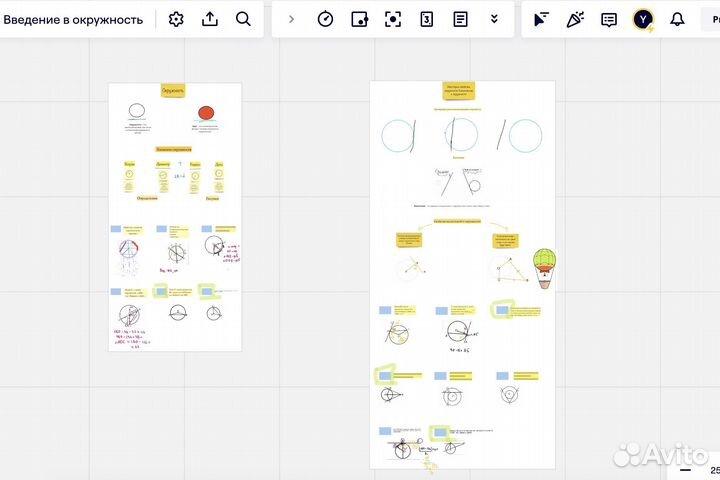Click board title Введение в окружность

point(80,19)
